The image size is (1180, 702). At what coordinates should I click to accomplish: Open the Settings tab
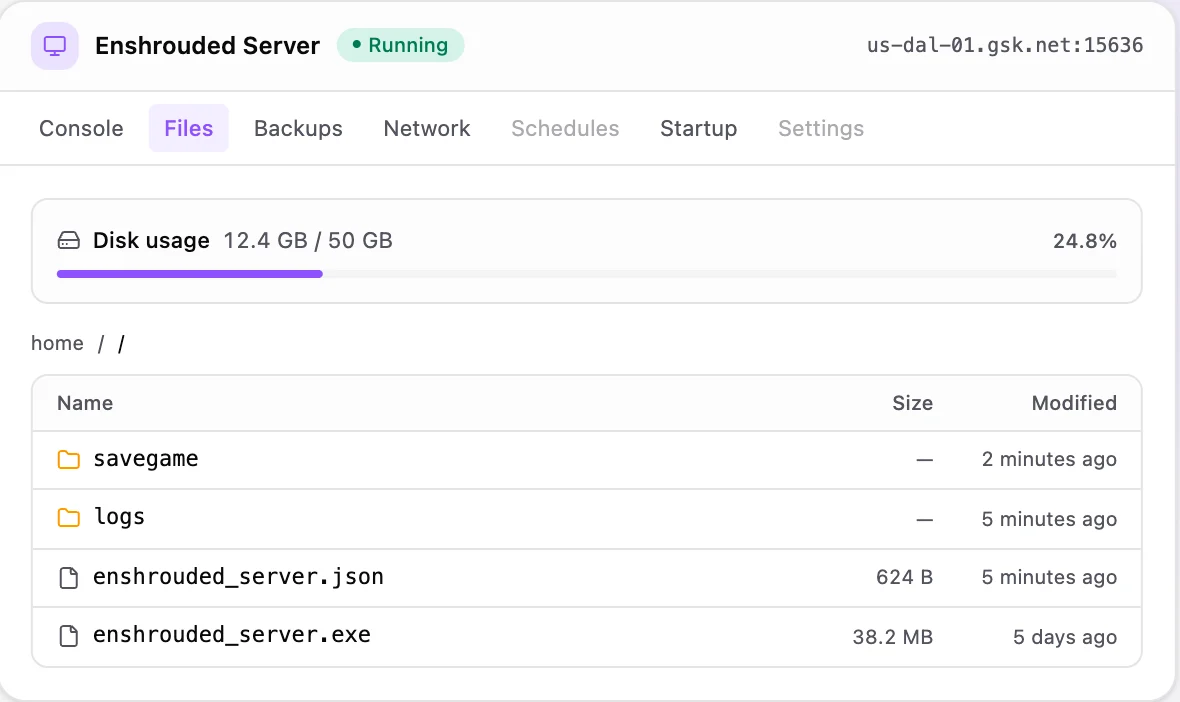tap(821, 129)
